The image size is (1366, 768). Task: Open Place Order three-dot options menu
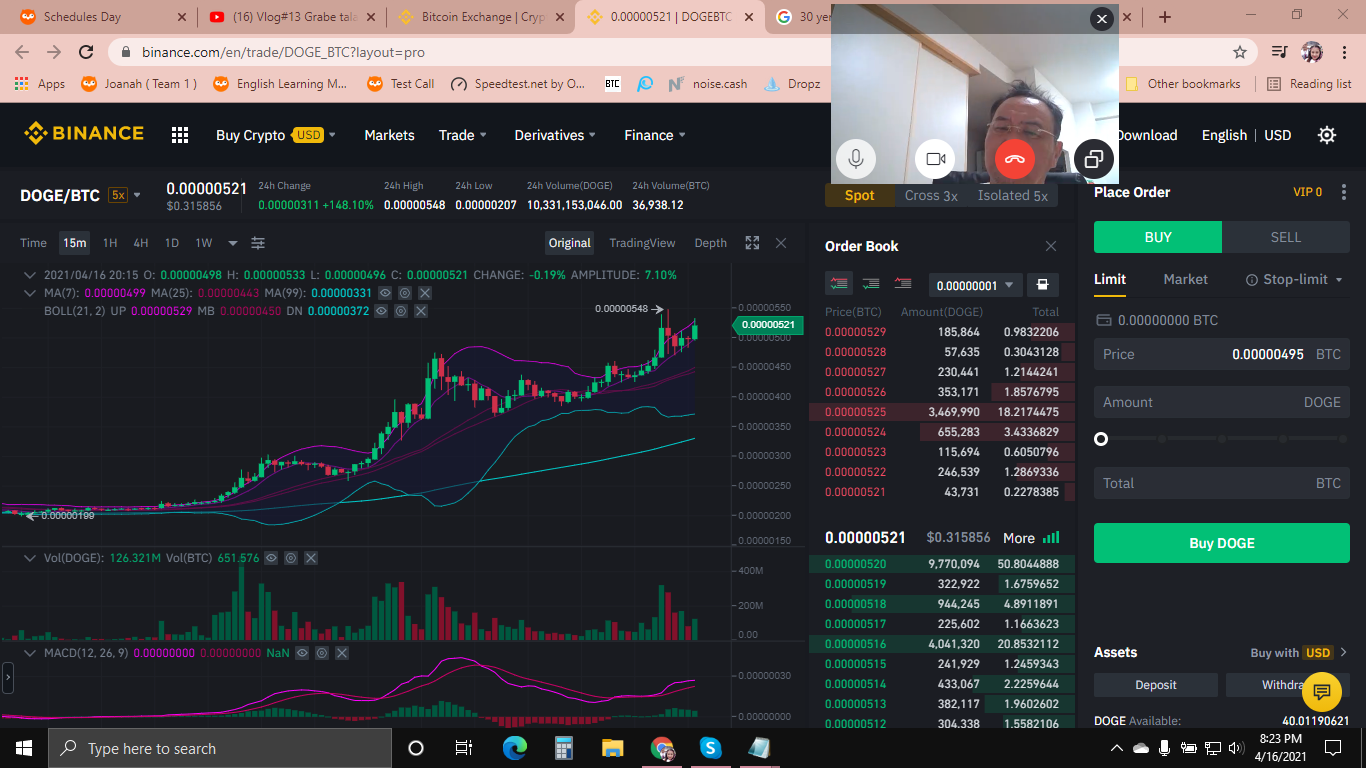1344,192
